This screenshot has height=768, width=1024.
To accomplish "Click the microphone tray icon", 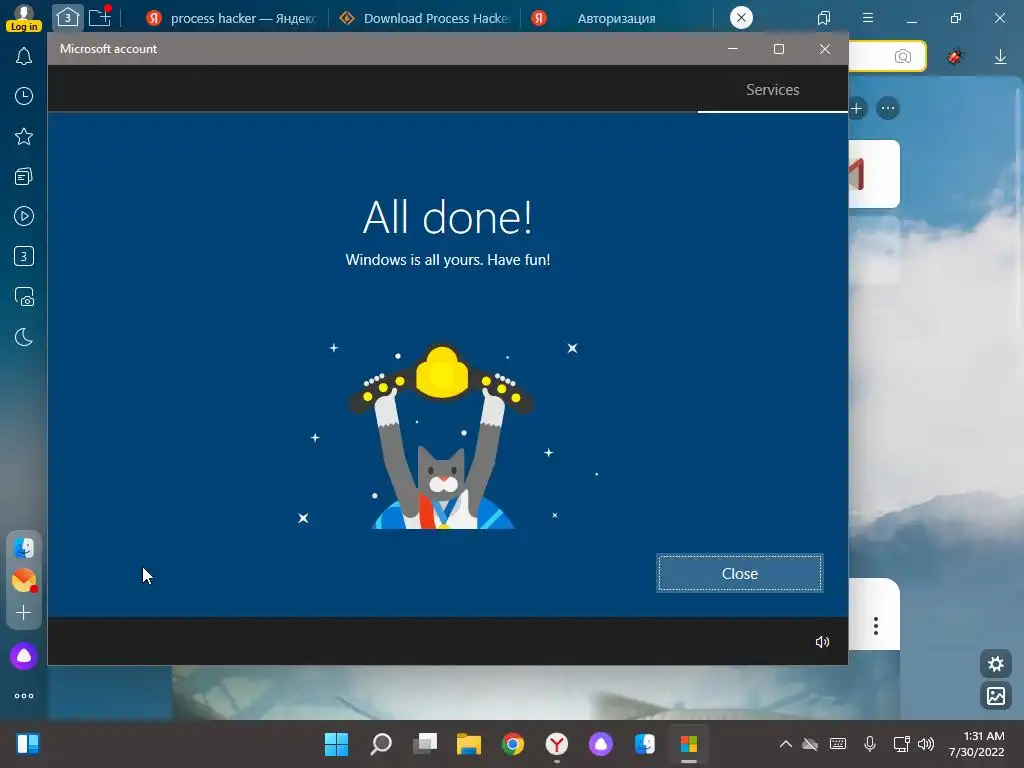I will [870, 744].
